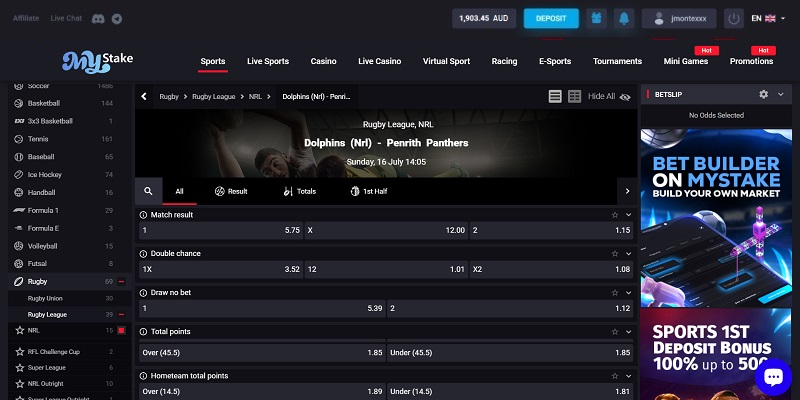Open the Live Chat link
This screenshot has height=400, width=800.
66,18
